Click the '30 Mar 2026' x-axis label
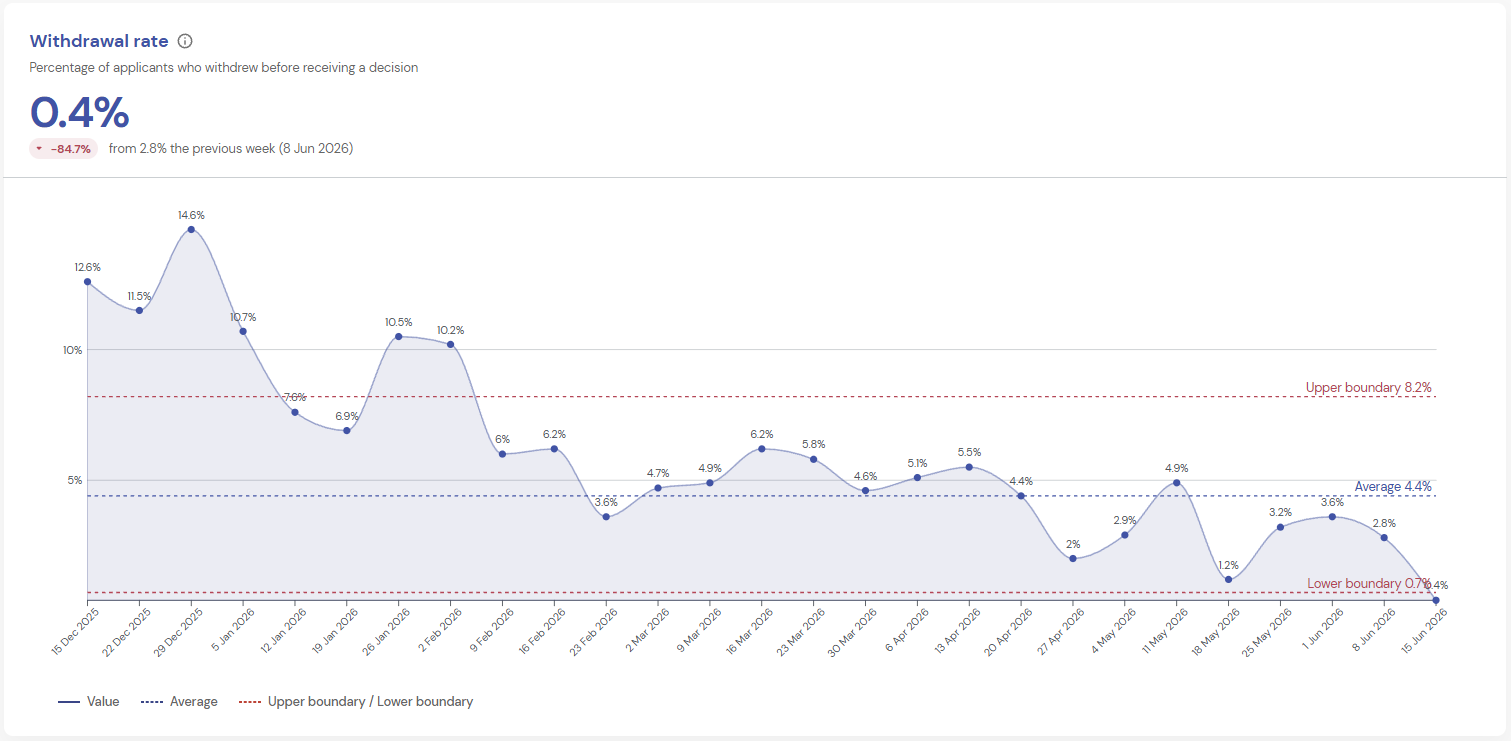This screenshot has height=741, width=1511. [851, 630]
